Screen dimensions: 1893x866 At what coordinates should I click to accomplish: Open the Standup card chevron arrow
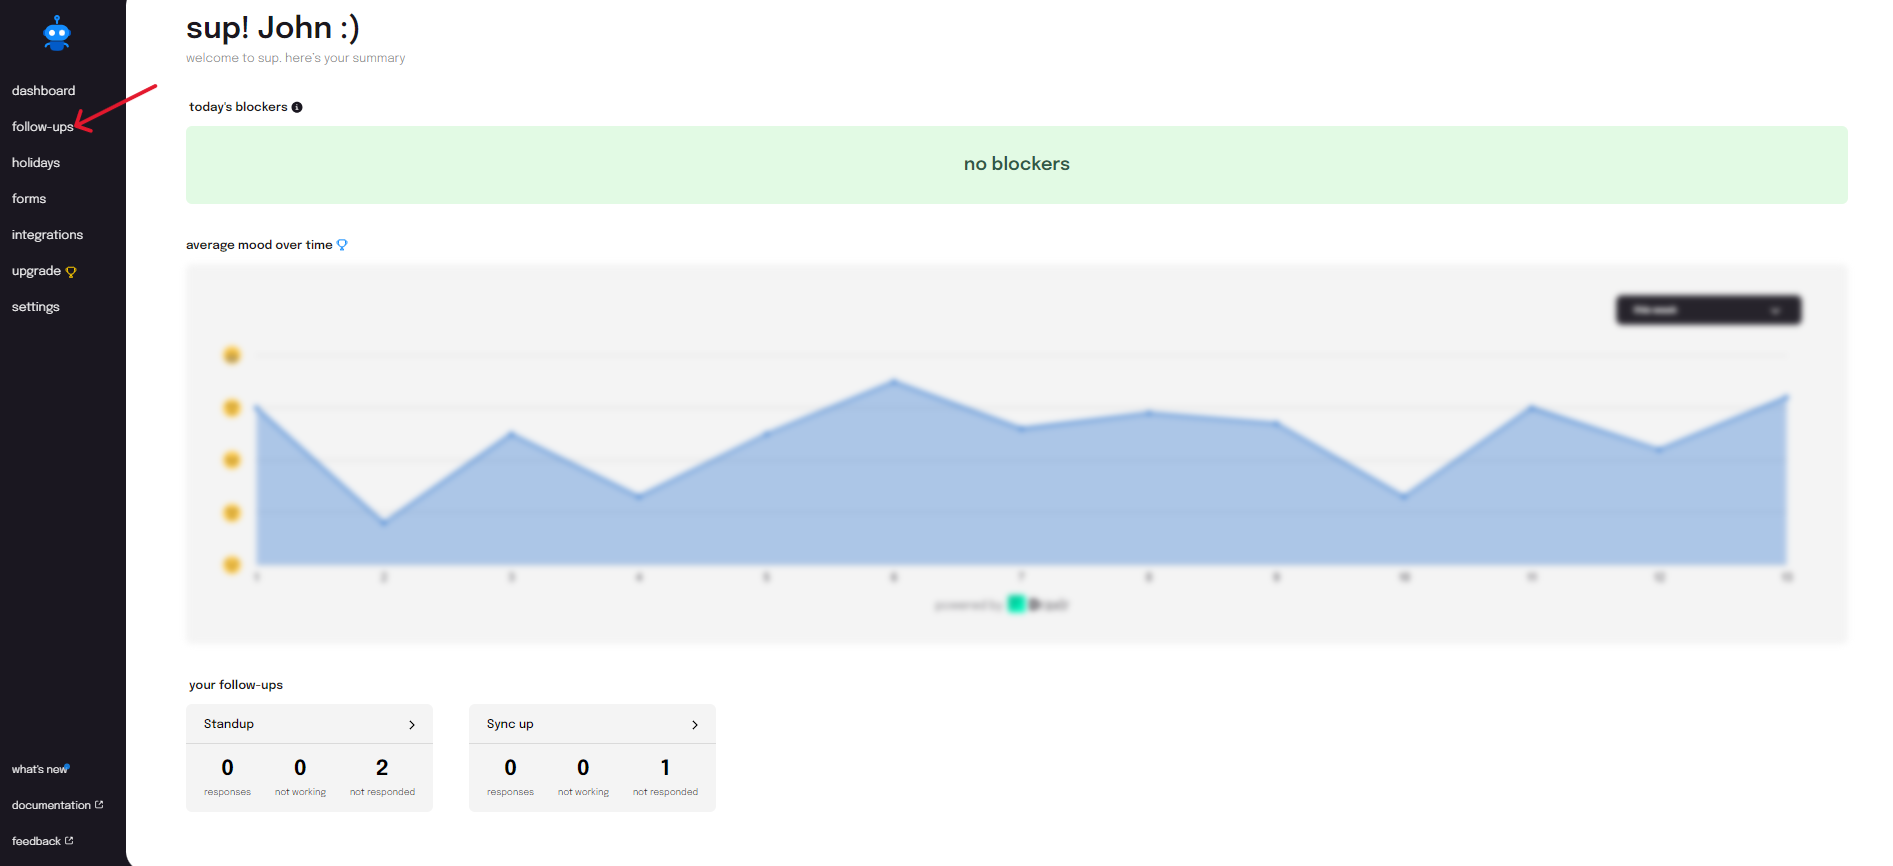pyautogui.click(x=412, y=725)
